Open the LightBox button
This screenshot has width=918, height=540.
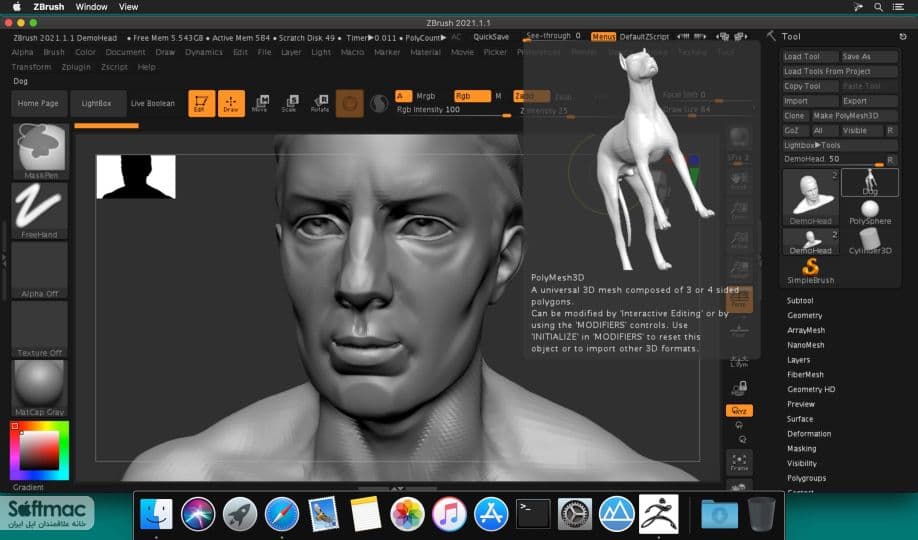[x=97, y=103]
